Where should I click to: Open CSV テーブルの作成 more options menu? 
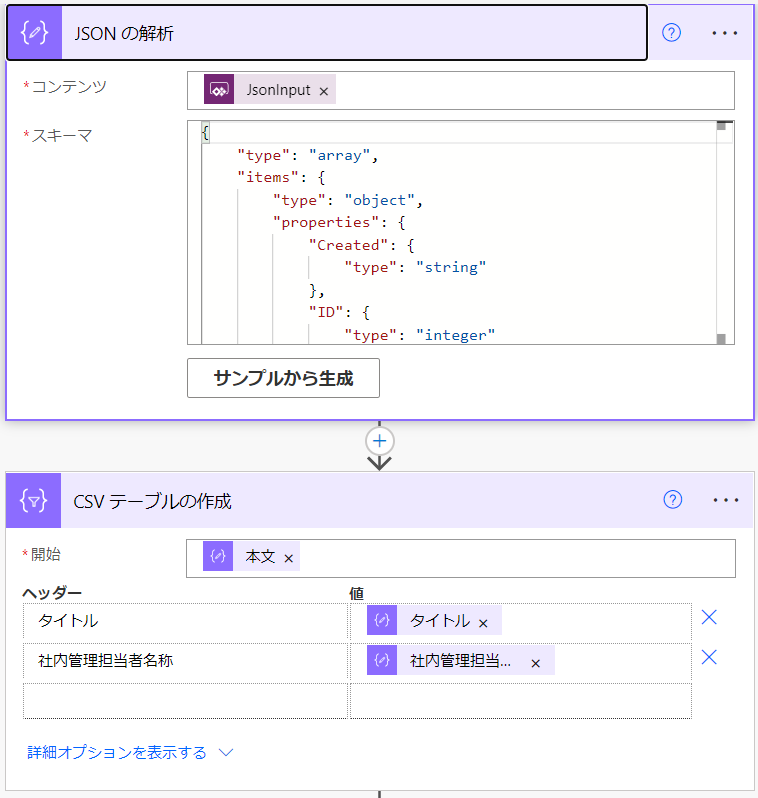(x=725, y=500)
